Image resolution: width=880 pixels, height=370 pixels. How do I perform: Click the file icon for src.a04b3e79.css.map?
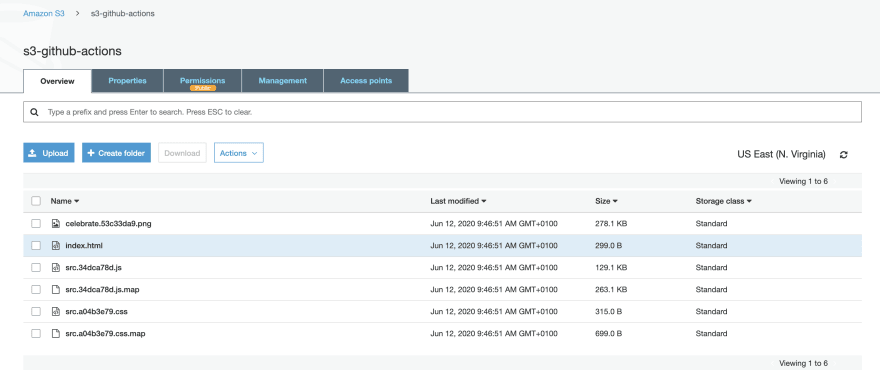click(x=56, y=334)
